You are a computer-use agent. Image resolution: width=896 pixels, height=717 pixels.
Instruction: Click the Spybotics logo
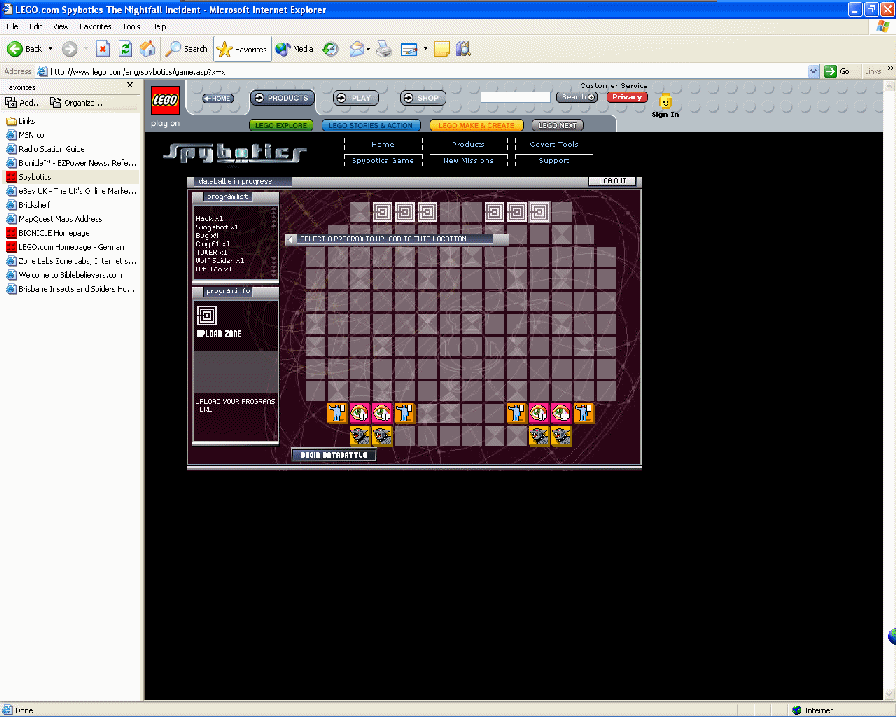[235, 153]
